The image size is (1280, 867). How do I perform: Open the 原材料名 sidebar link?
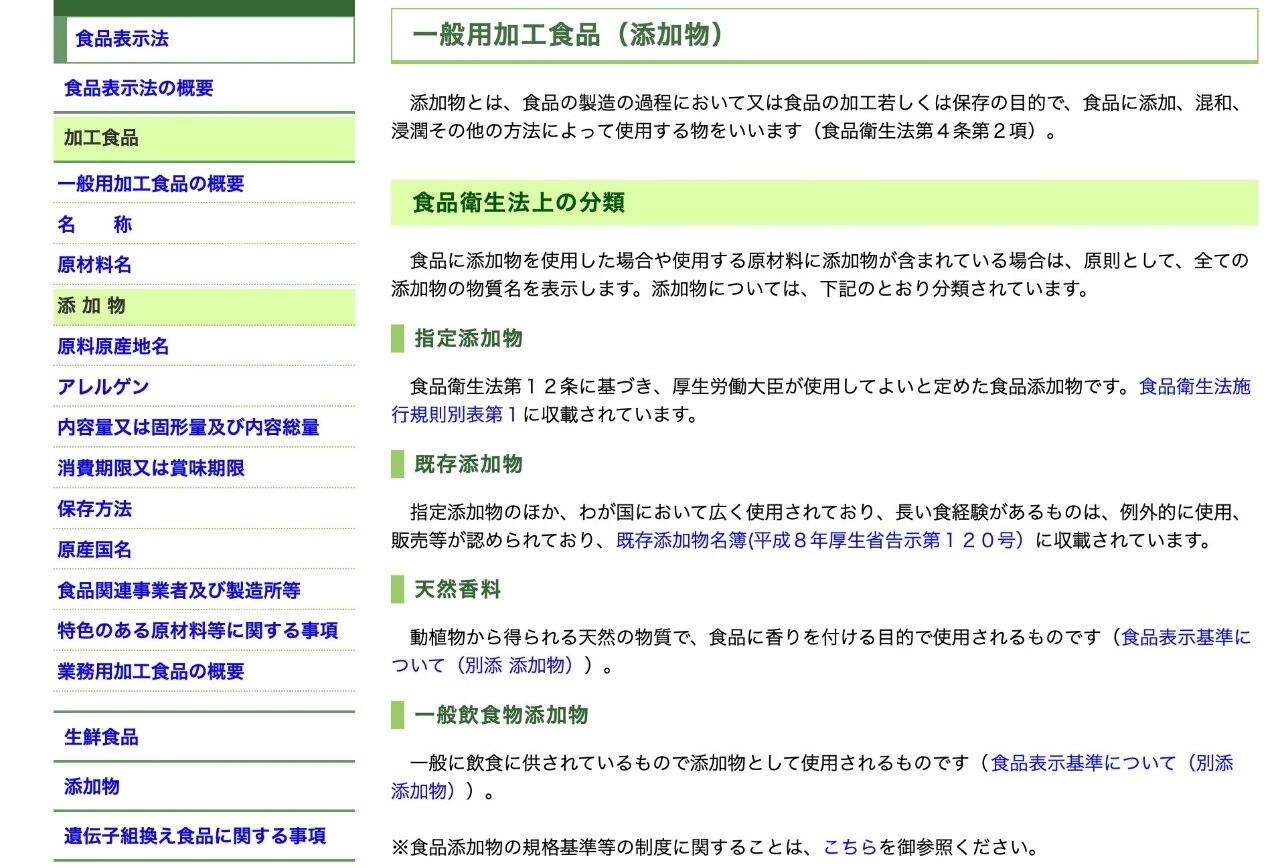click(x=95, y=265)
